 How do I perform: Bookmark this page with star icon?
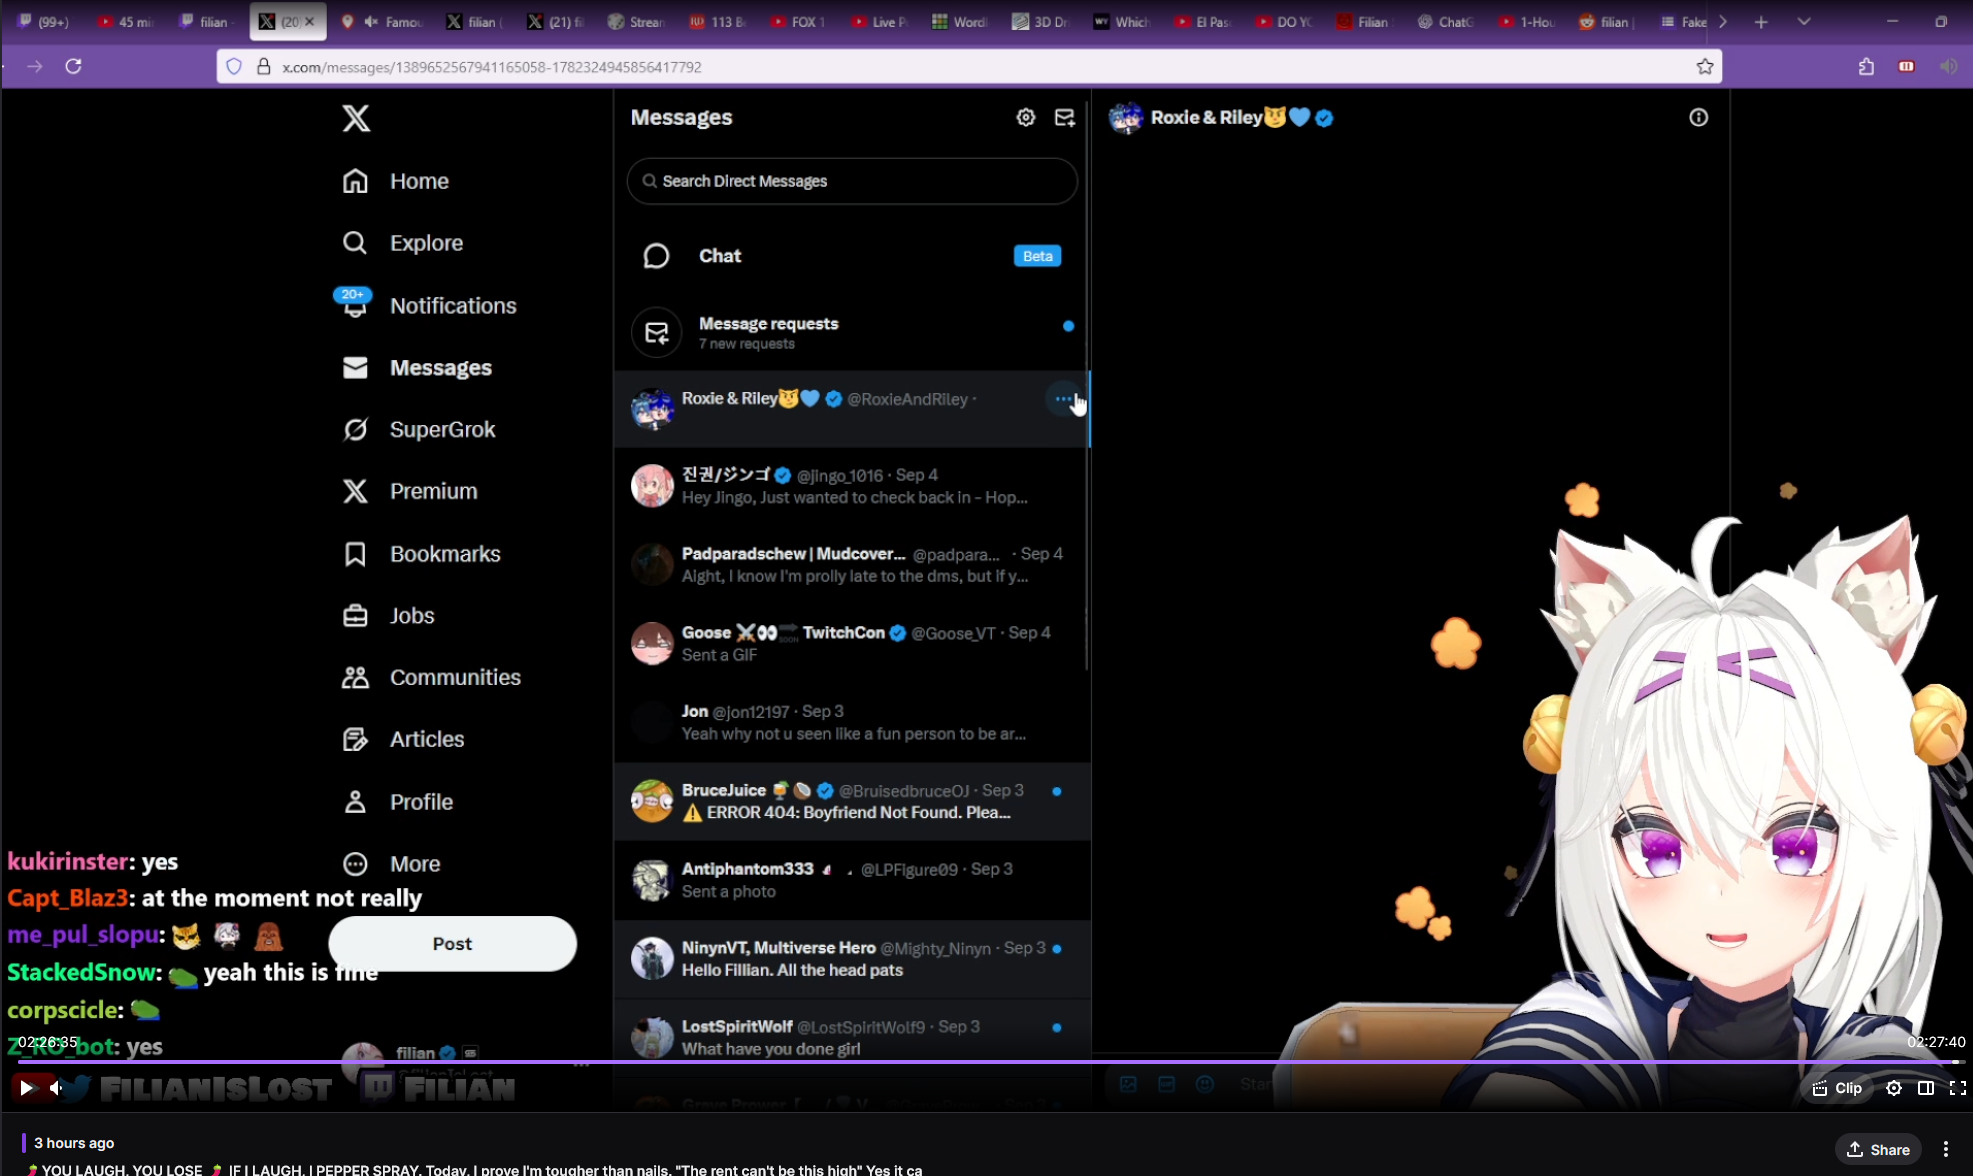[1705, 67]
